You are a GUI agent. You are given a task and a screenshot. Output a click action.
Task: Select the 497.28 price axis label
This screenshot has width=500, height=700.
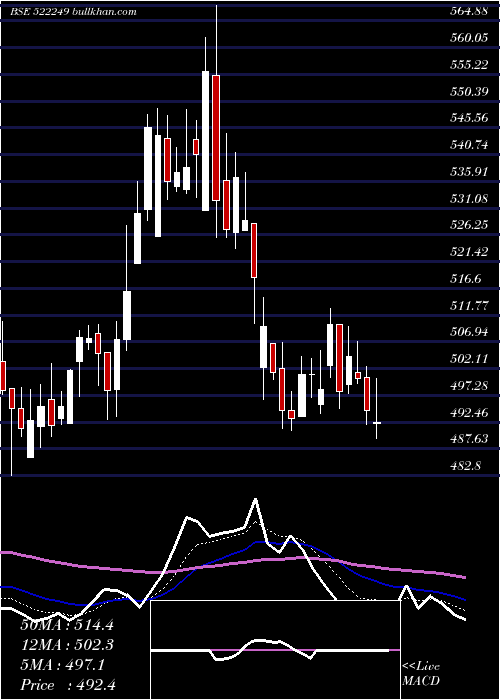point(468,386)
